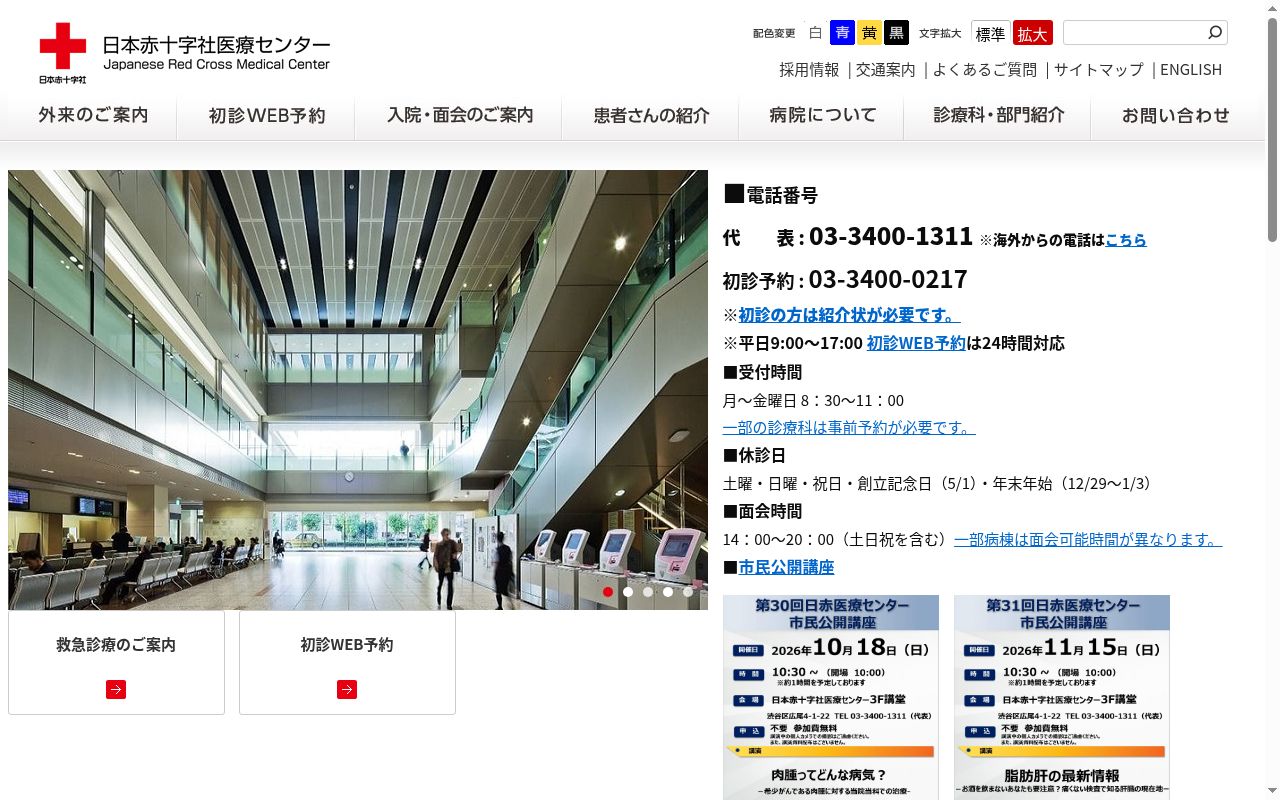Open 交通案内 link
The width and height of the screenshot is (1280, 800).
pos(885,70)
